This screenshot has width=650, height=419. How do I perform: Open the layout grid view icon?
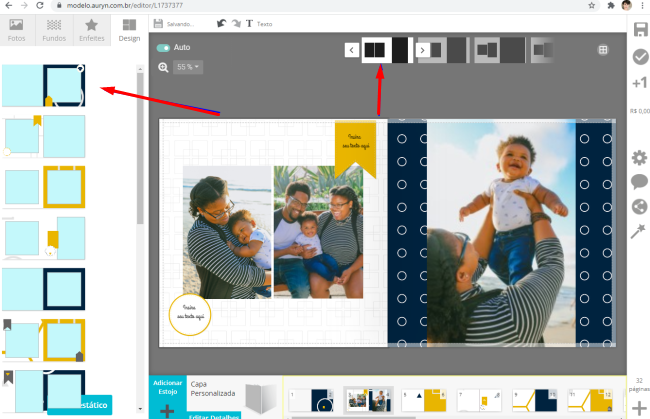pos(603,50)
